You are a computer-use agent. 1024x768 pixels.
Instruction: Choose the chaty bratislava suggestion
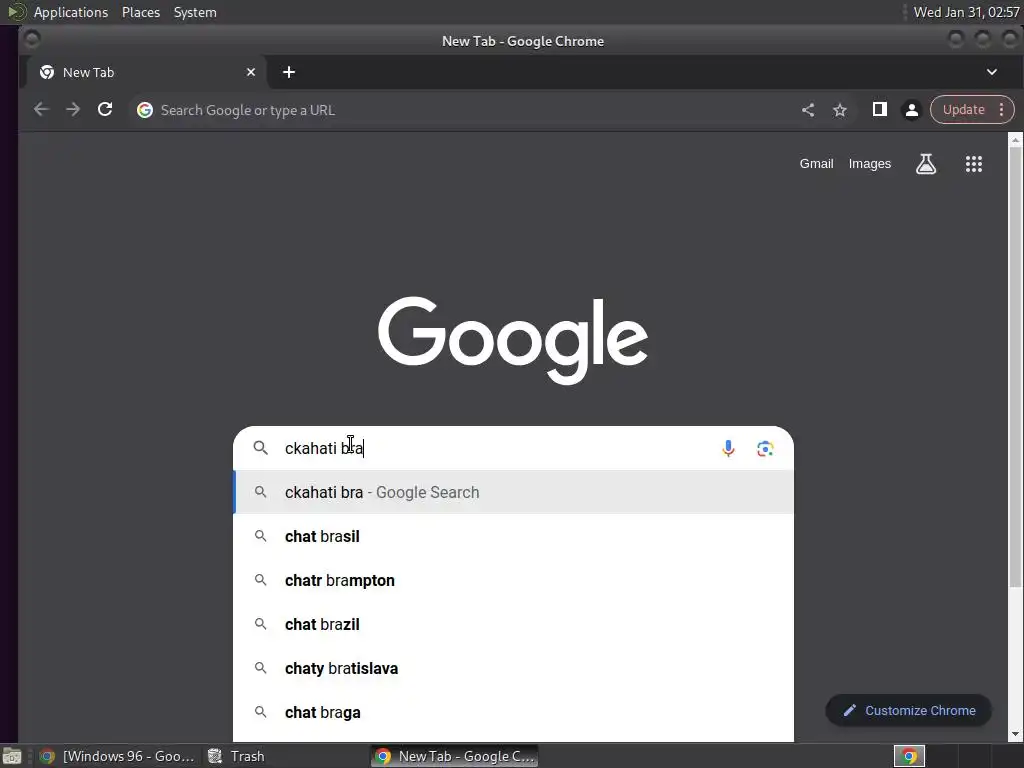[x=513, y=669]
